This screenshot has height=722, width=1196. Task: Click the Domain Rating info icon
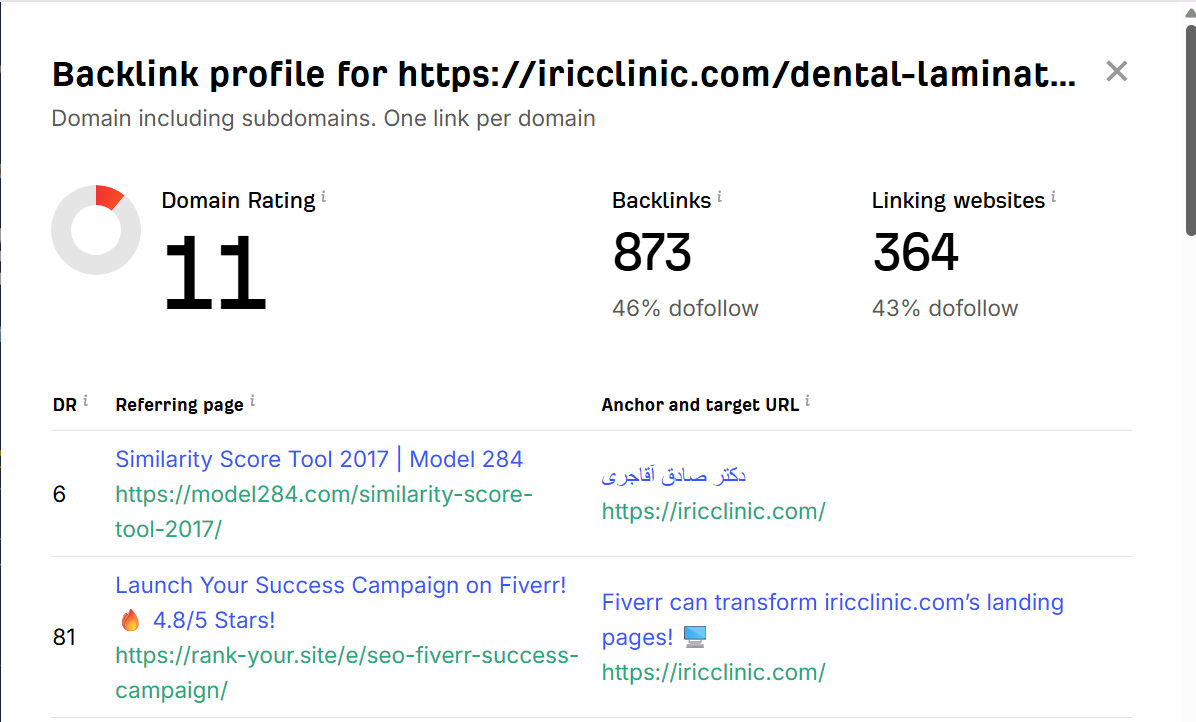[x=323, y=197]
